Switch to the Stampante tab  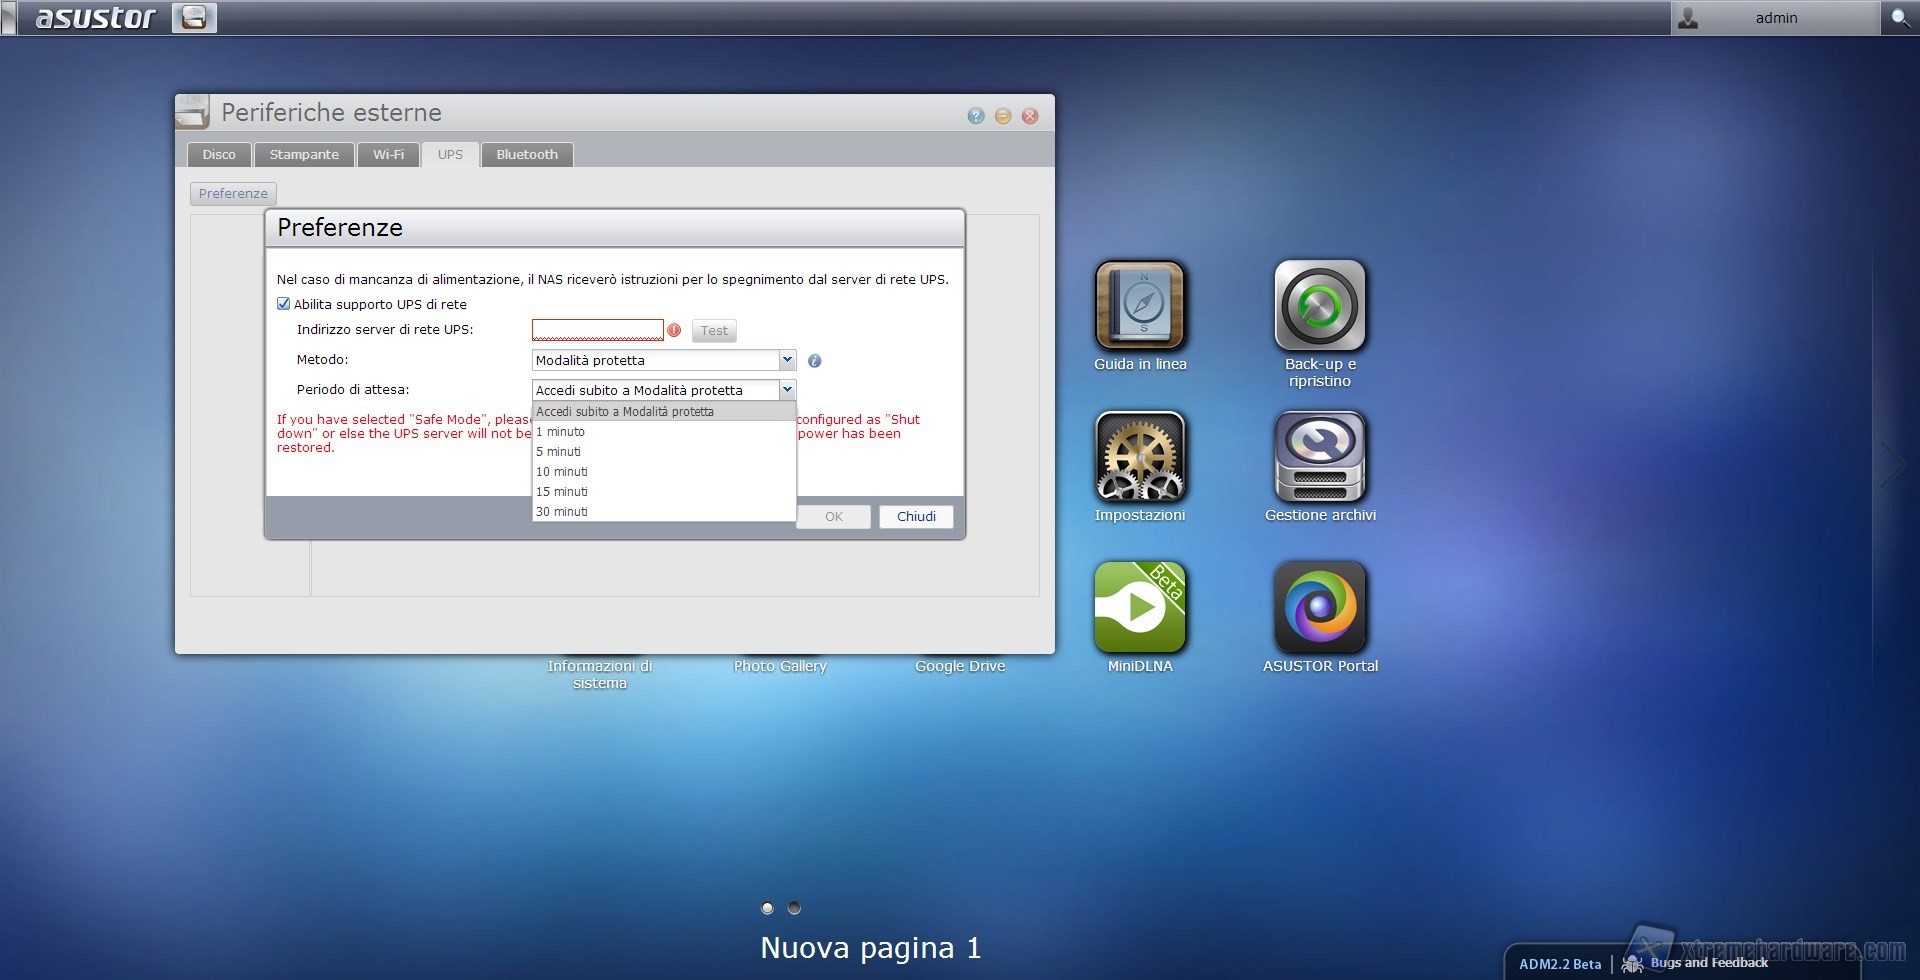coord(304,155)
